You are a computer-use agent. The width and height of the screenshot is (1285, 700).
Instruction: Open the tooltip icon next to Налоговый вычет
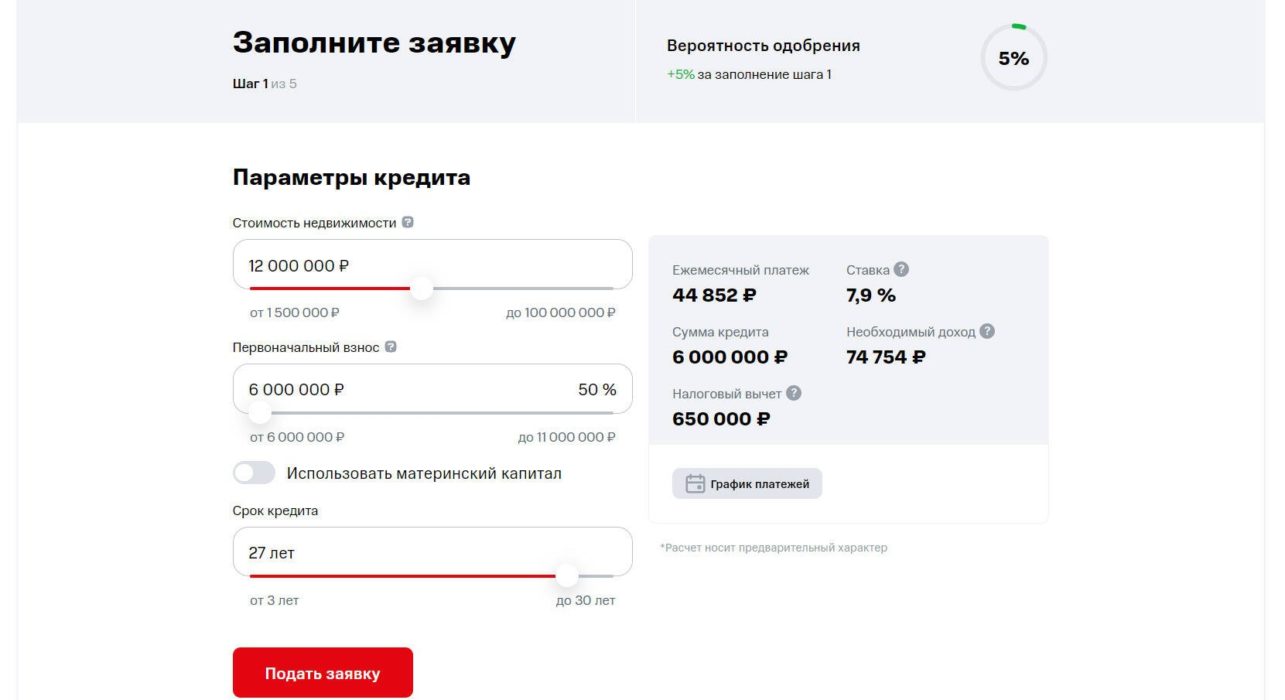(x=793, y=394)
